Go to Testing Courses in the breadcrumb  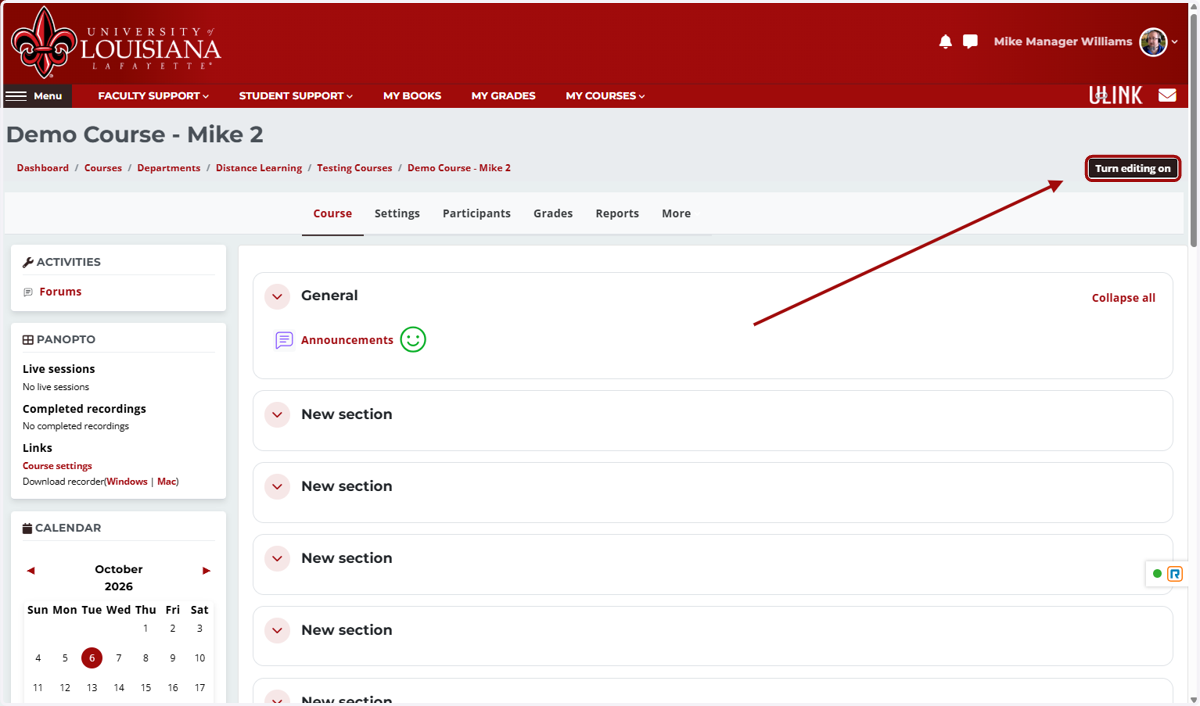click(x=355, y=168)
